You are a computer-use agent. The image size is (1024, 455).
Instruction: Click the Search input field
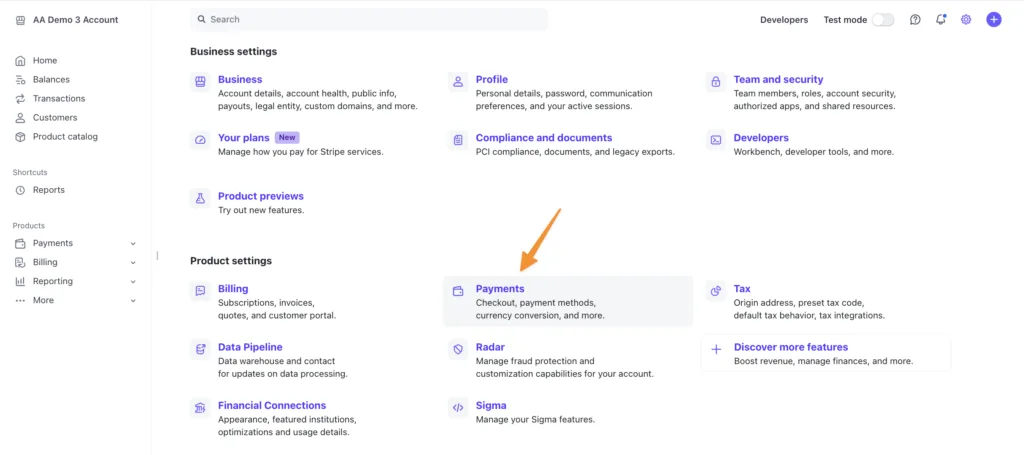click(x=369, y=20)
